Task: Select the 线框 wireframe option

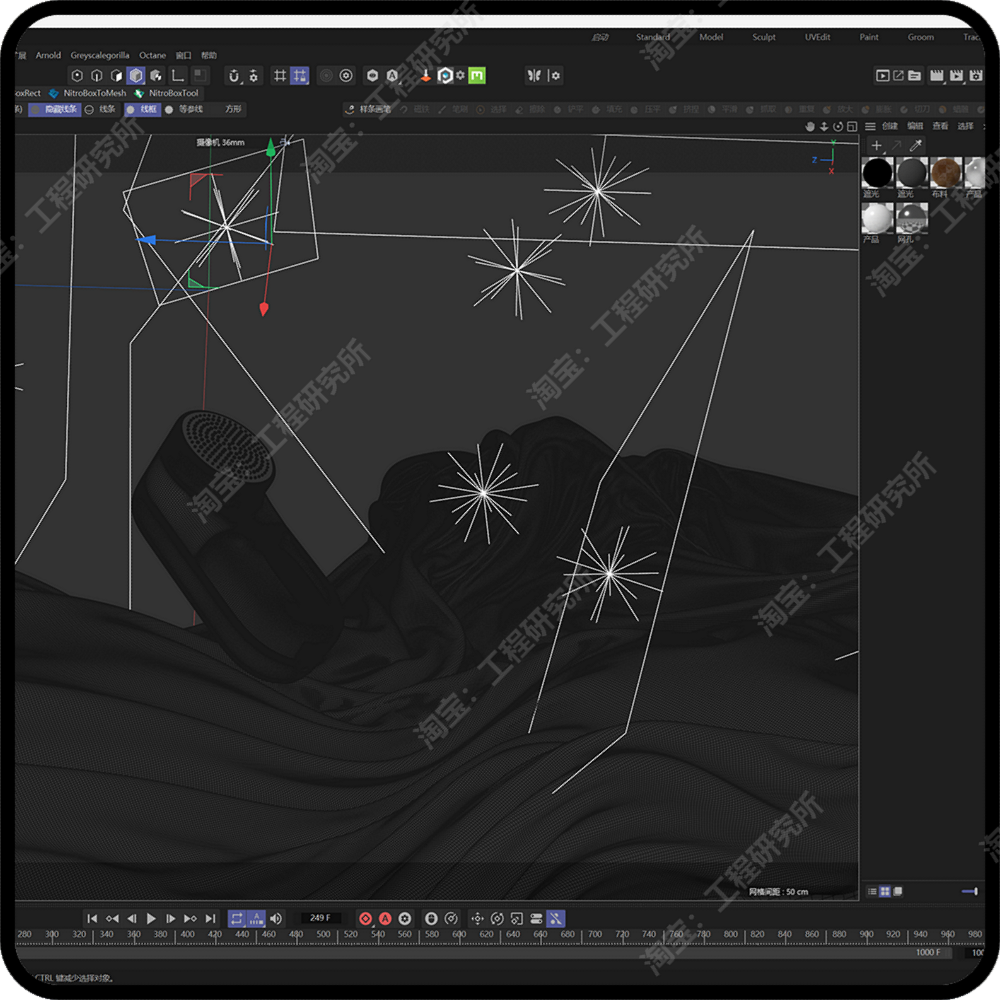Action: point(142,110)
